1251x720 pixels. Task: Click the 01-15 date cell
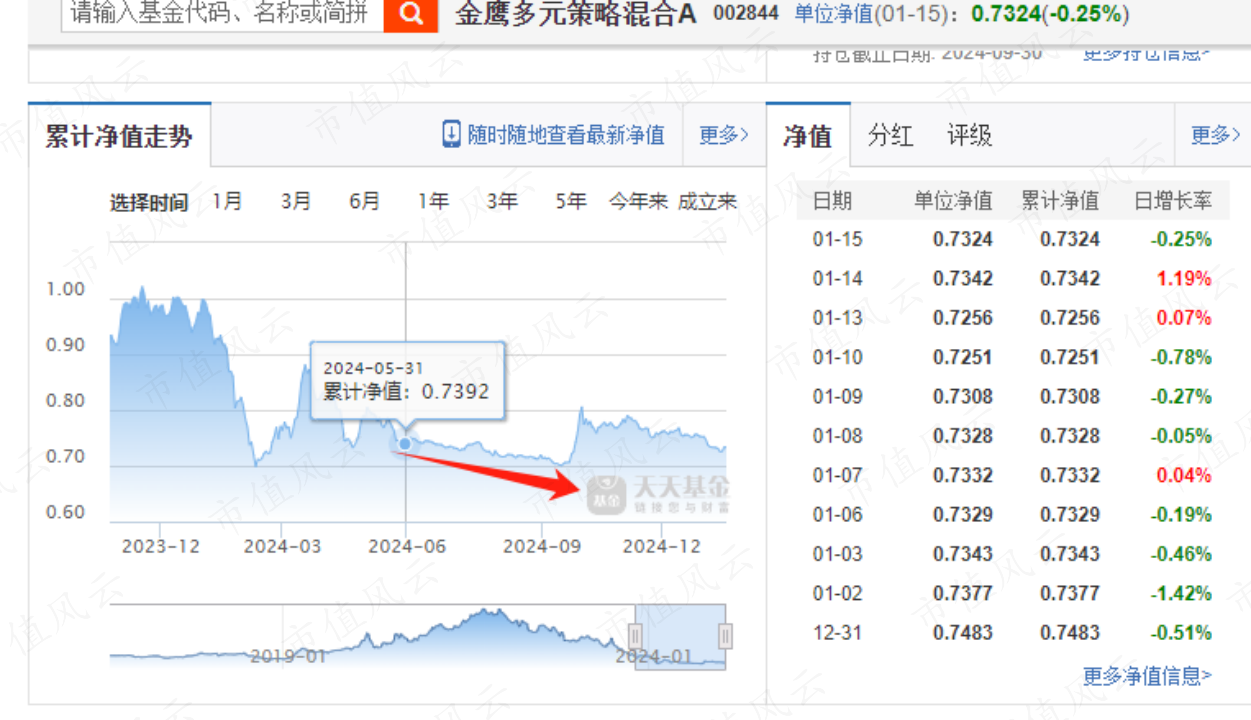[x=837, y=239]
